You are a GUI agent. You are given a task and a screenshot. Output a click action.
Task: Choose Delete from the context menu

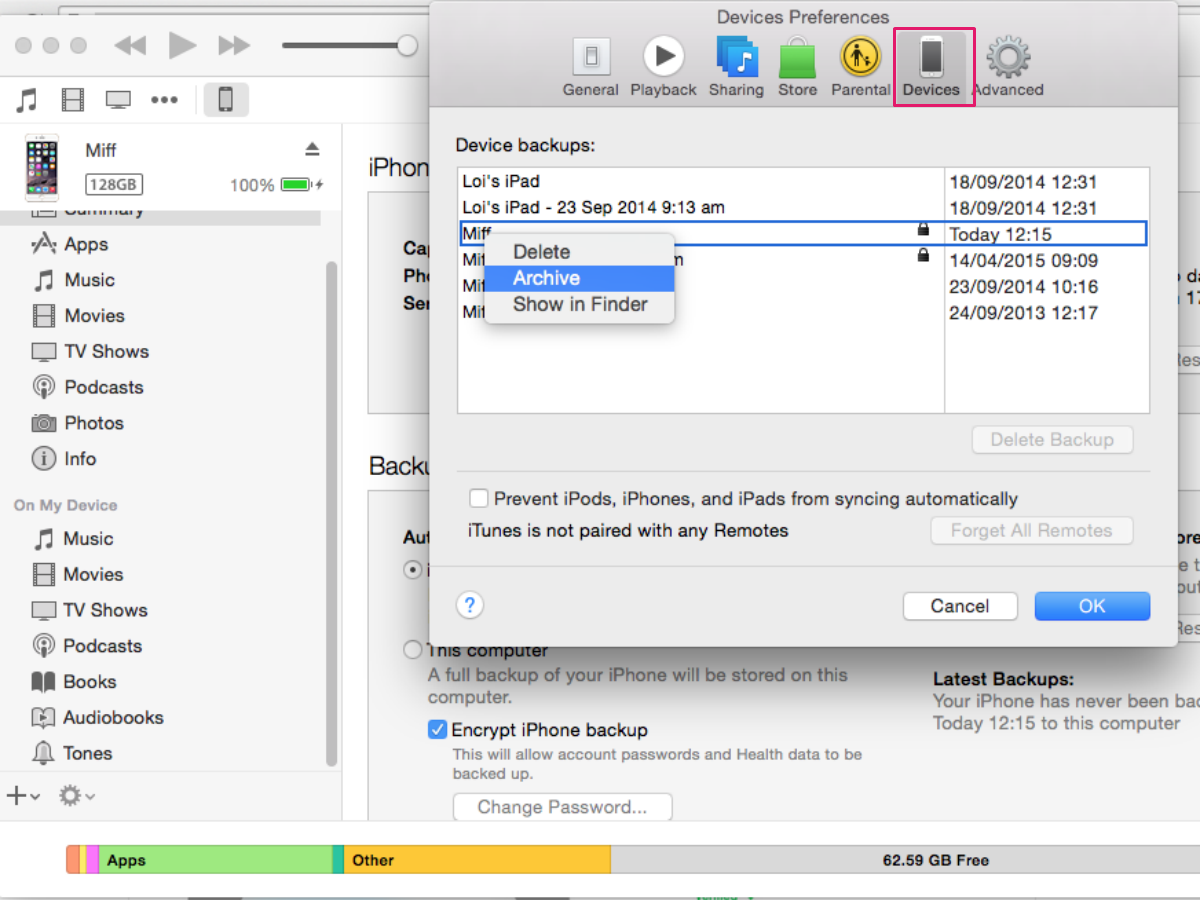point(580,252)
